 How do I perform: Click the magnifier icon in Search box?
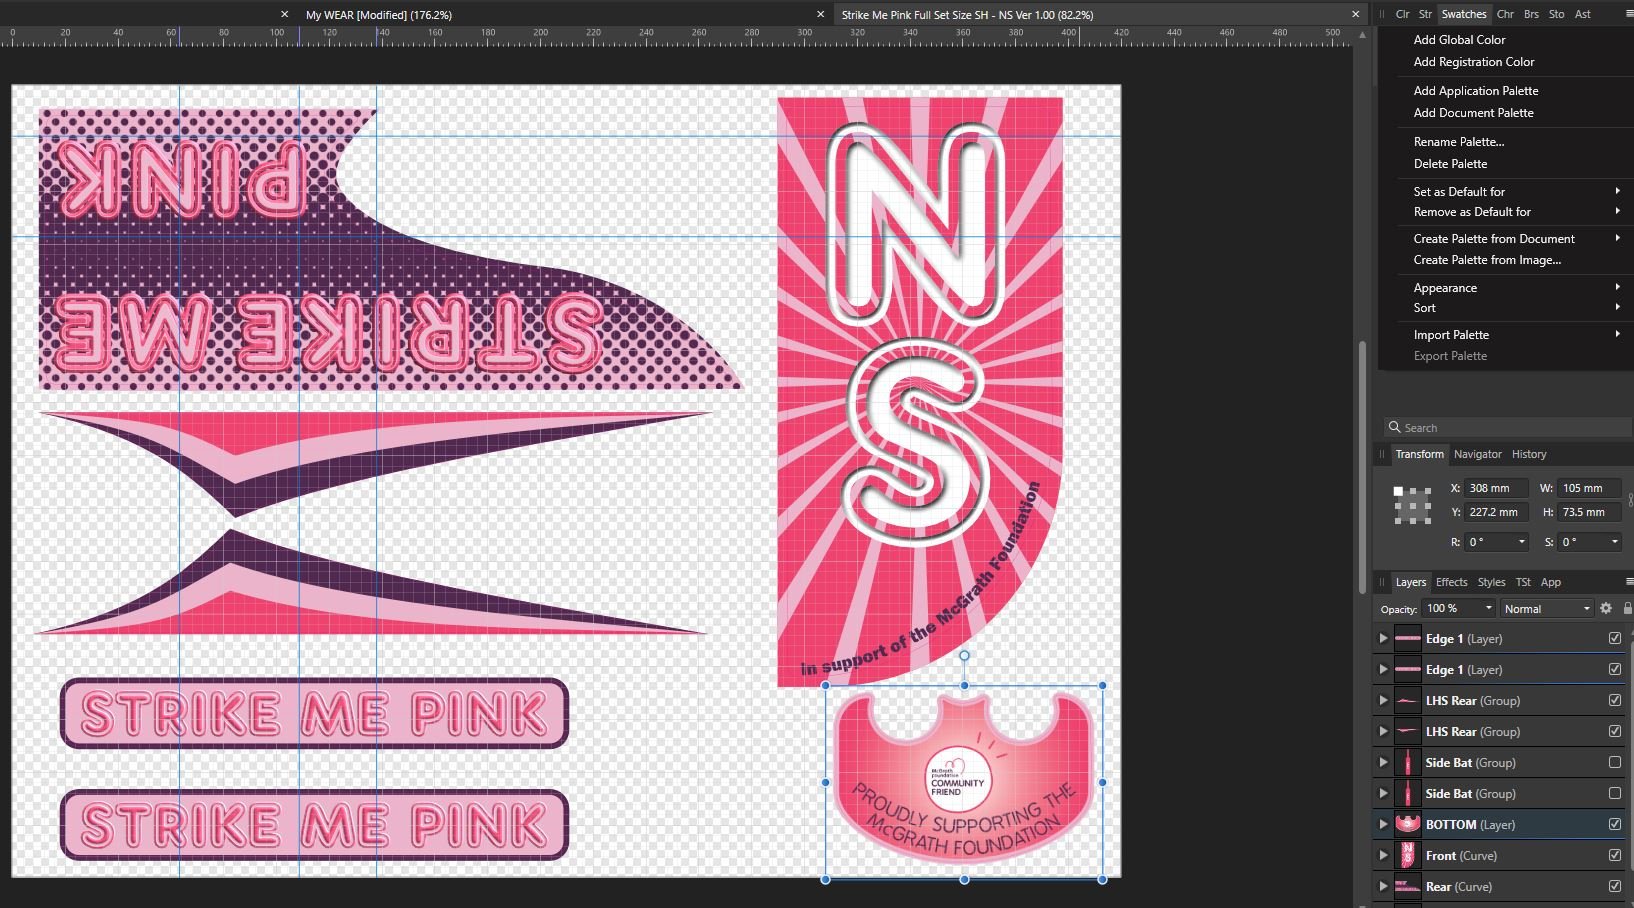(x=1394, y=427)
